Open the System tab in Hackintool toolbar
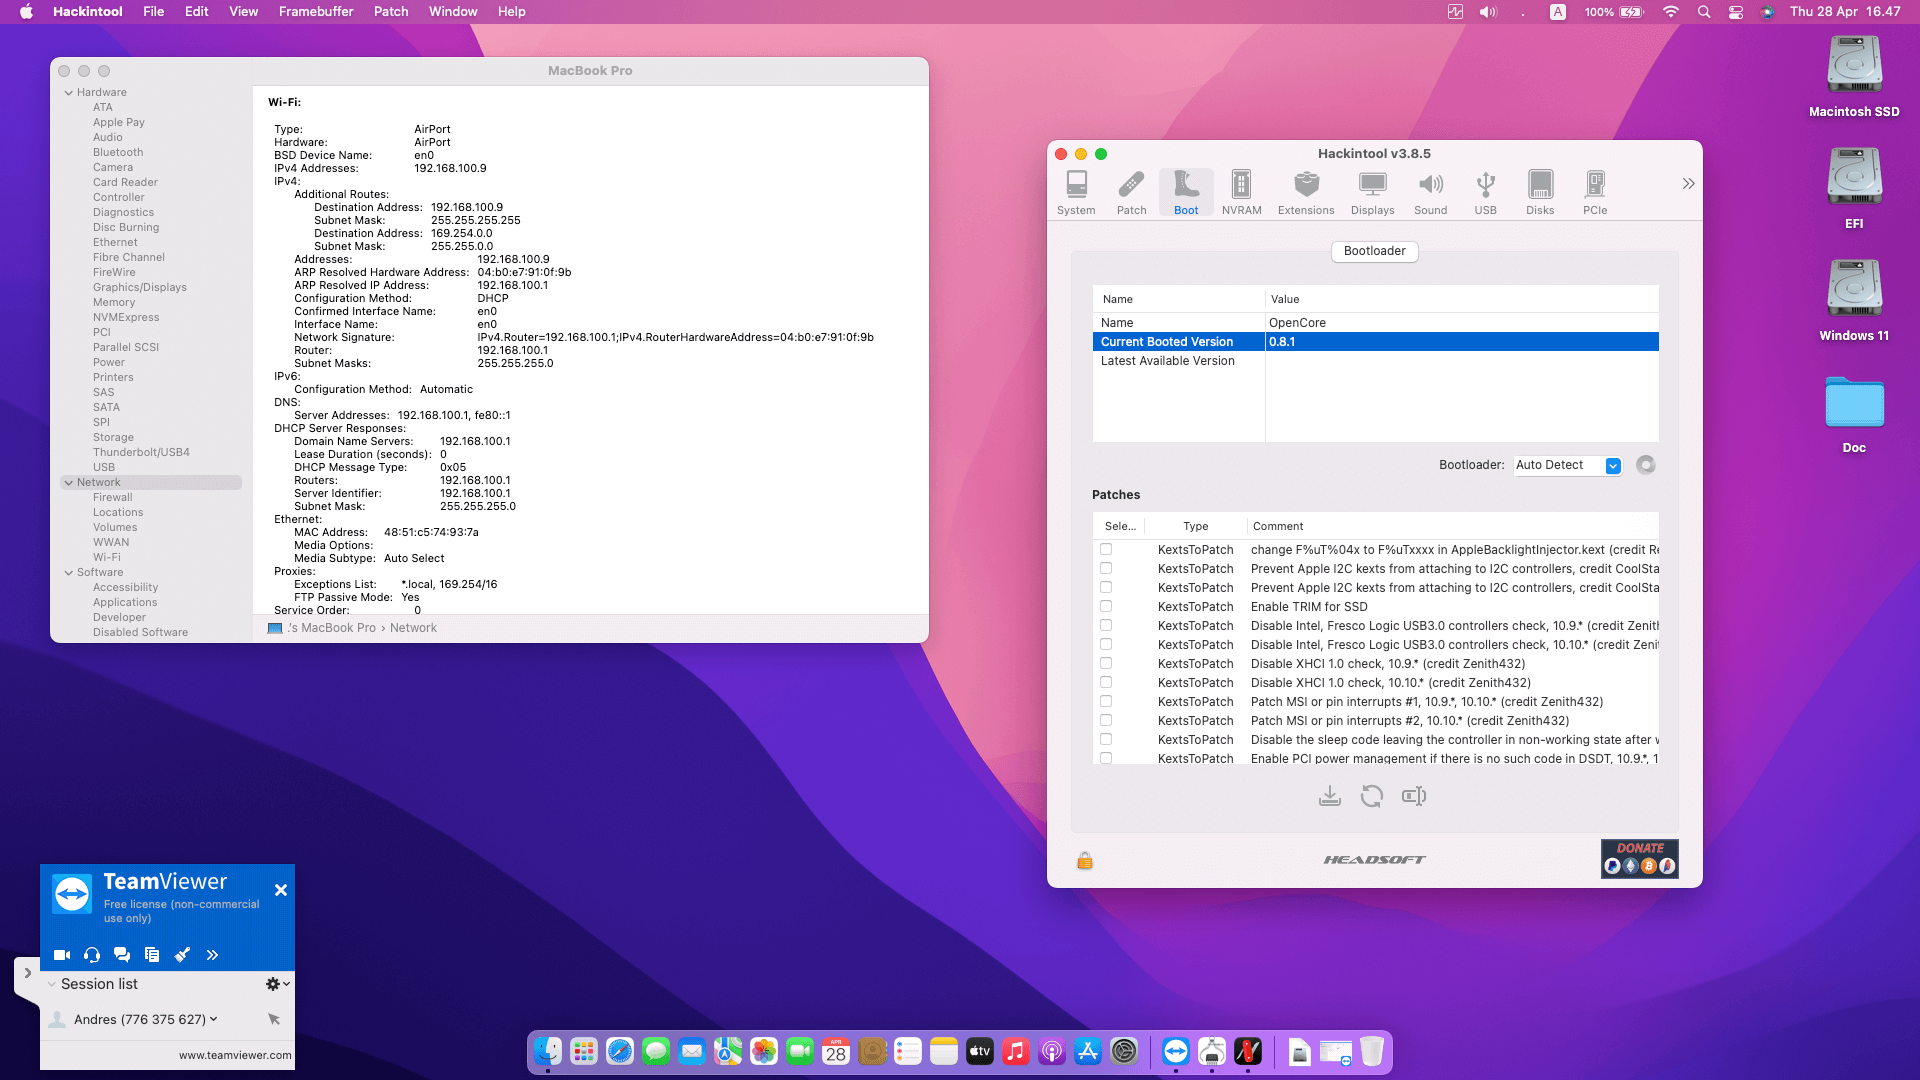Image resolution: width=1920 pixels, height=1080 pixels. (x=1076, y=192)
